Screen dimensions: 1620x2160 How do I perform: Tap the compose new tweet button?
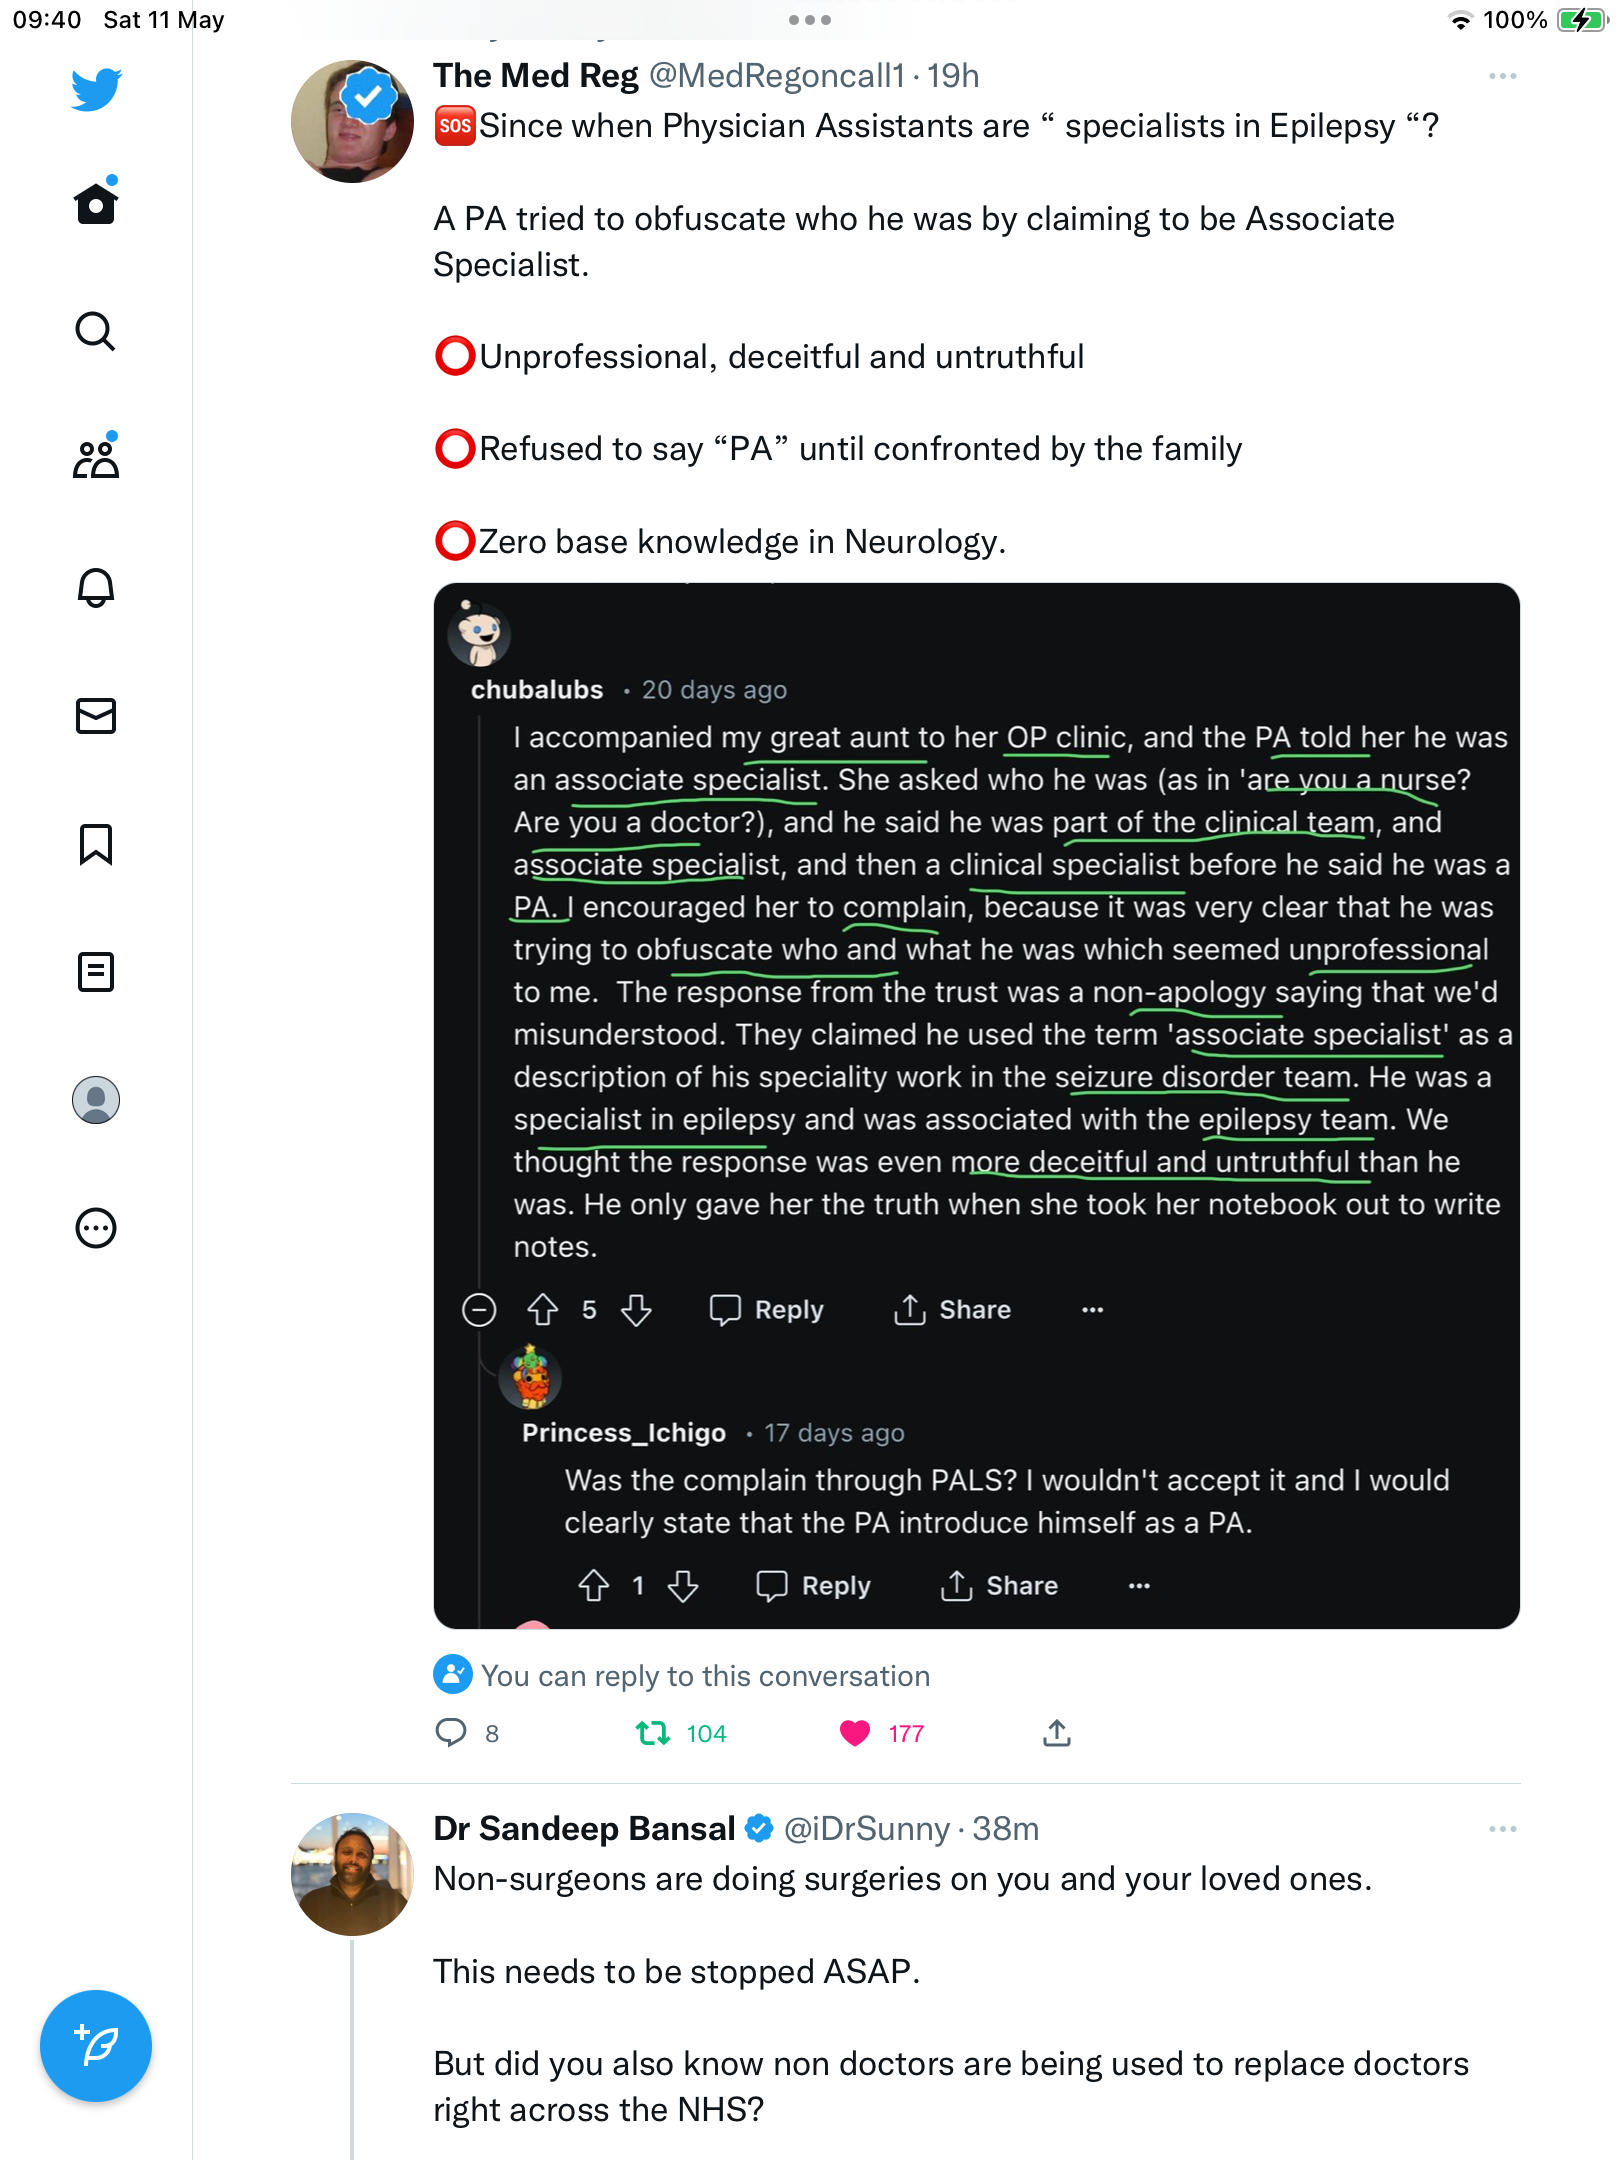pyautogui.click(x=96, y=2046)
